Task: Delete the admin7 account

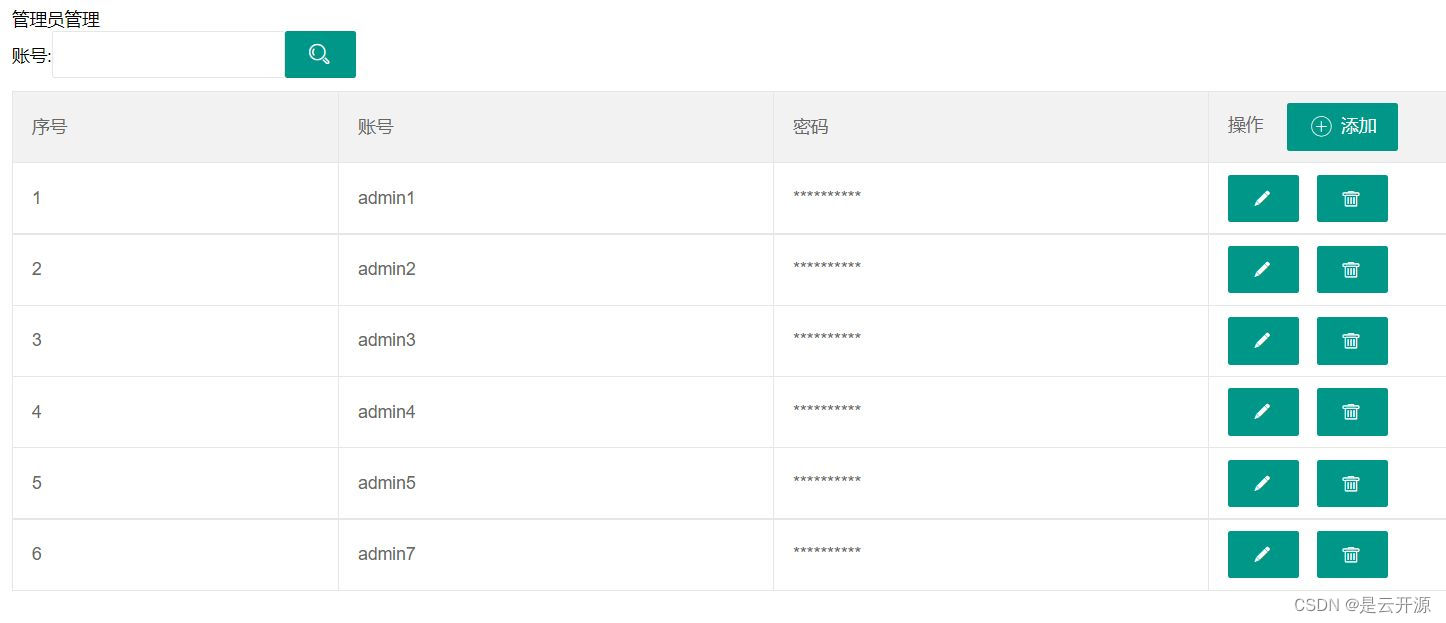Action: coord(1352,554)
